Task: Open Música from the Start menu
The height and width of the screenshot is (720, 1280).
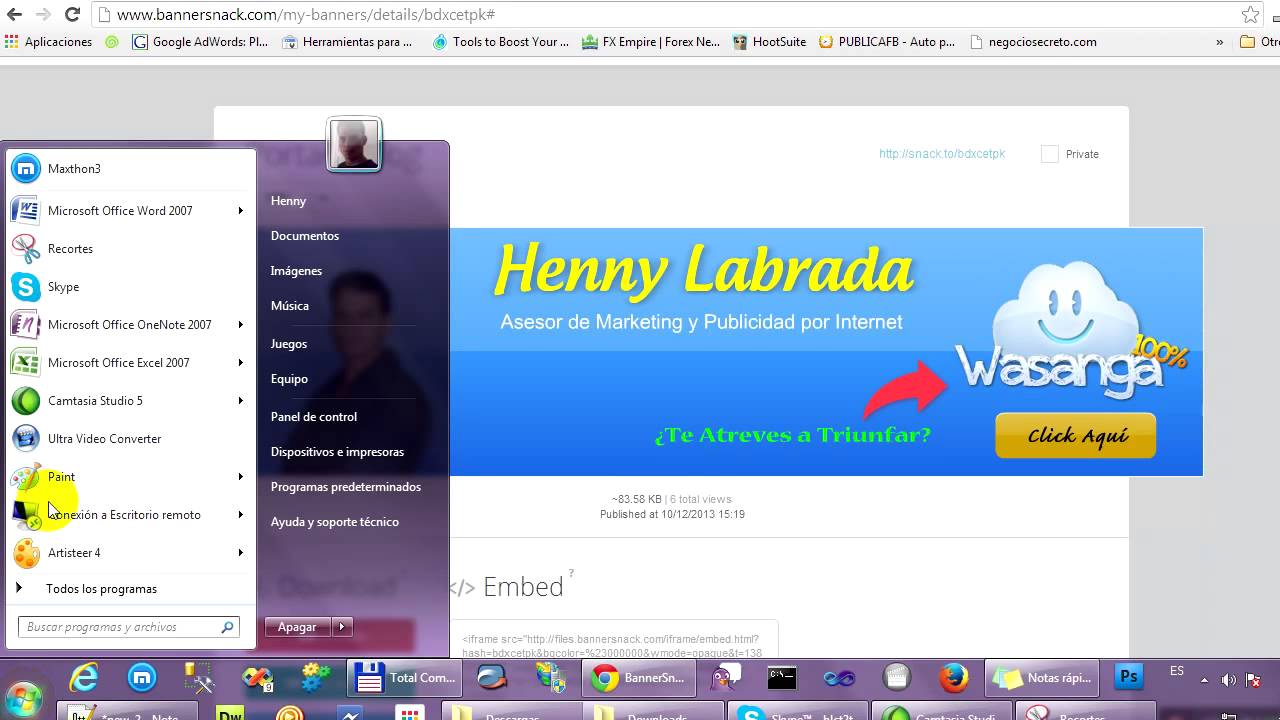Action: click(x=290, y=306)
